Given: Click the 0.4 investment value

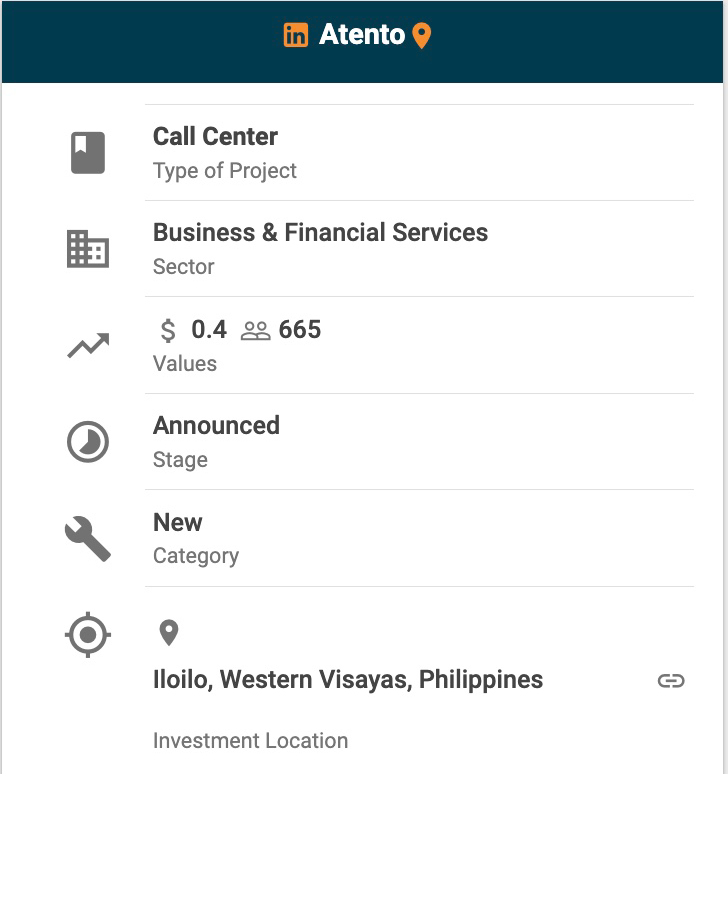Looking at the screenshot, I should pyautogui.click(x=209, y=330).
